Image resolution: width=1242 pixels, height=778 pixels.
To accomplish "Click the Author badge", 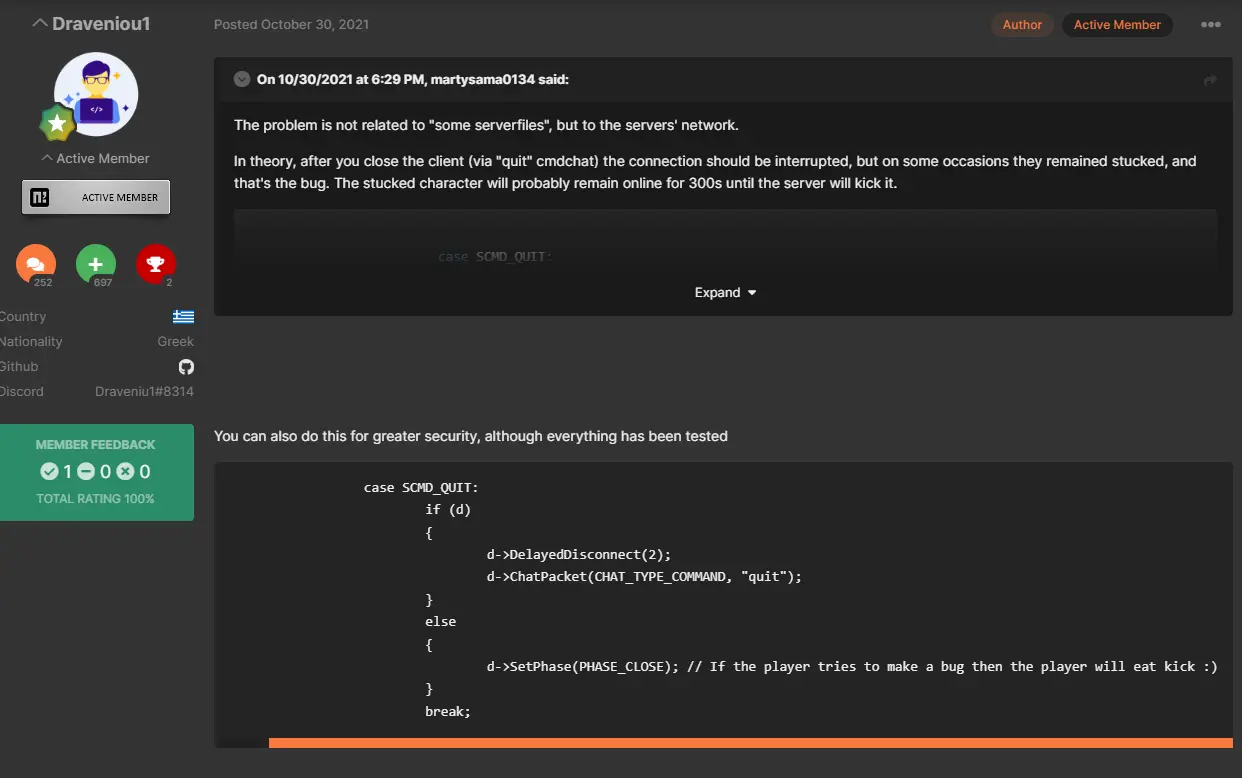I will (1022, 25).
